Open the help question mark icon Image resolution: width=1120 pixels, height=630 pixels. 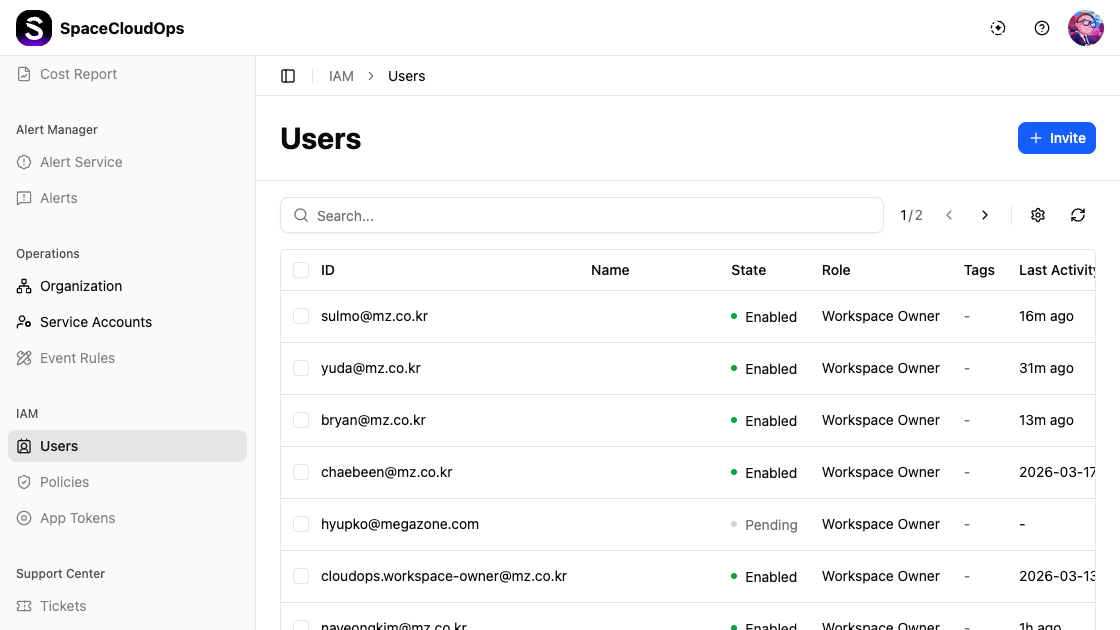click(1042, 28)
